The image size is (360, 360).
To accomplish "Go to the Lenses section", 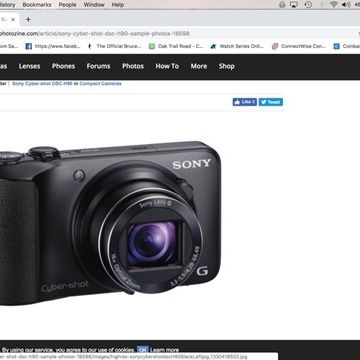I will (x=29, y=66).
